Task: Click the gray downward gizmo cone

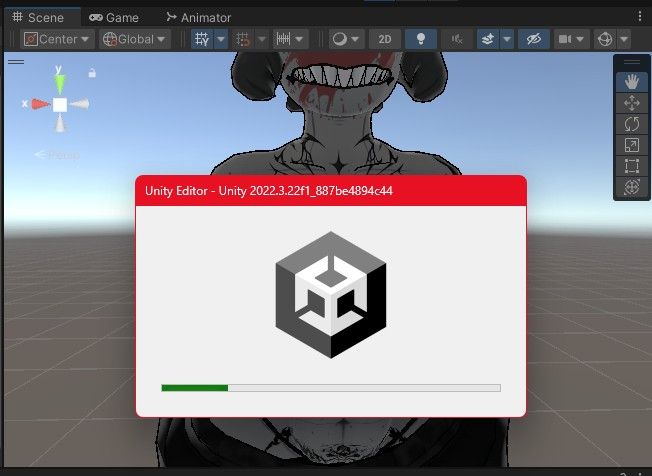Action: [60, 123]
